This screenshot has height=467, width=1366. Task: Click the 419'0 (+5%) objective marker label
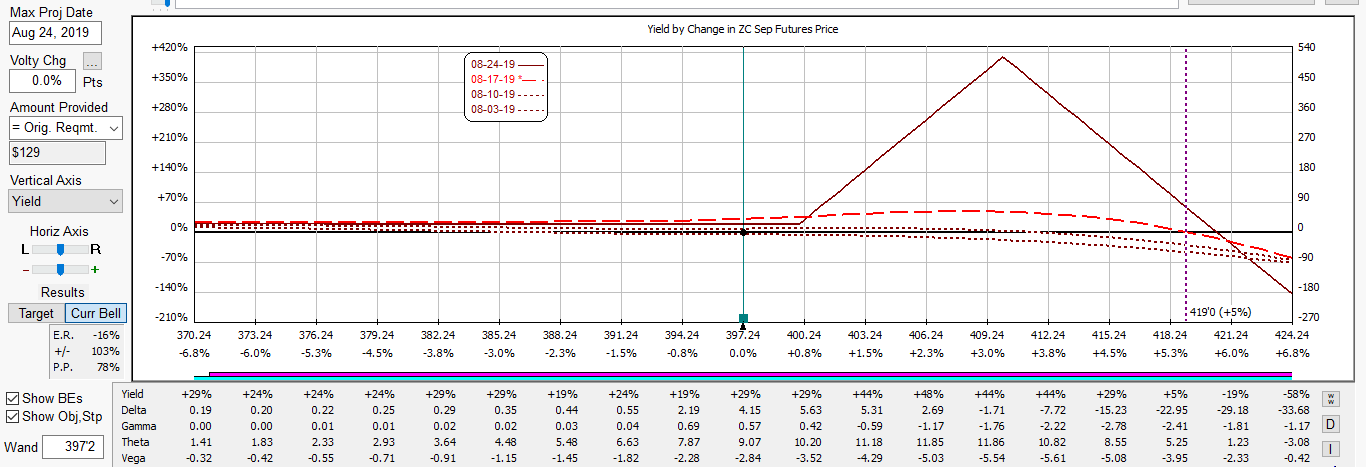(x=1220, y=312)
